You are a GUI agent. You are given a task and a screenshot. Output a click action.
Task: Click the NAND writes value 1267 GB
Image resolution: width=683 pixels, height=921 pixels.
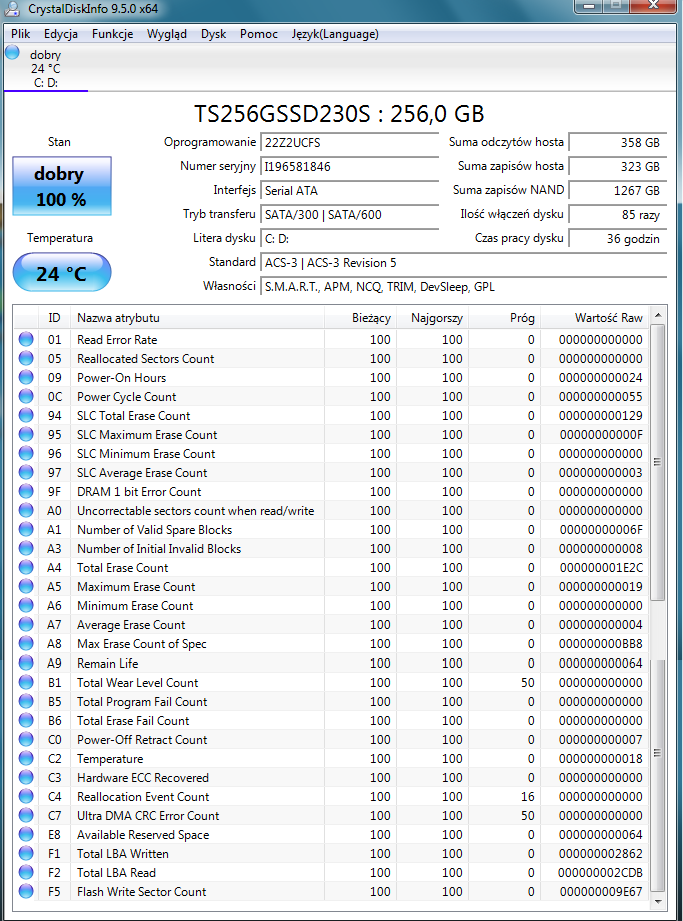[x=618, y=191]
